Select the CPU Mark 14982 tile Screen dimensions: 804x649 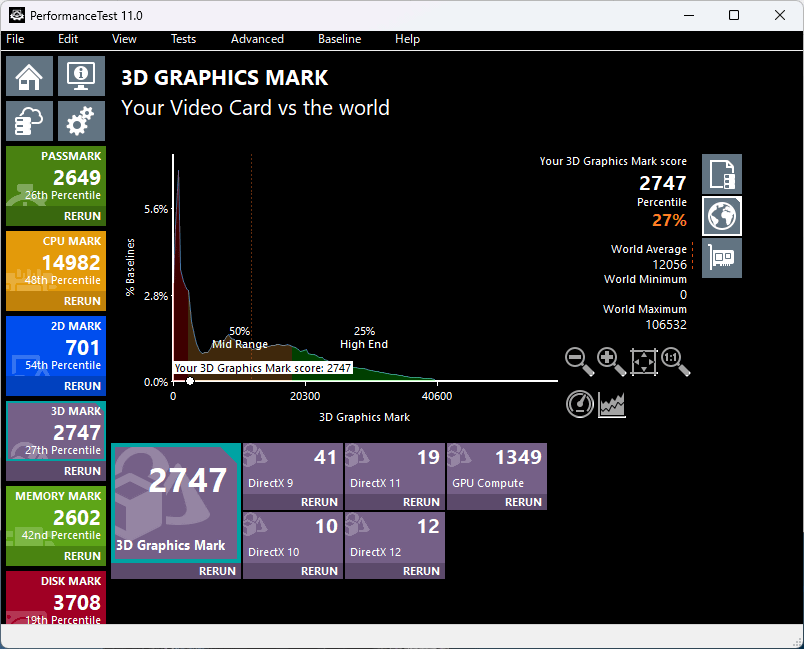[56, 262]
